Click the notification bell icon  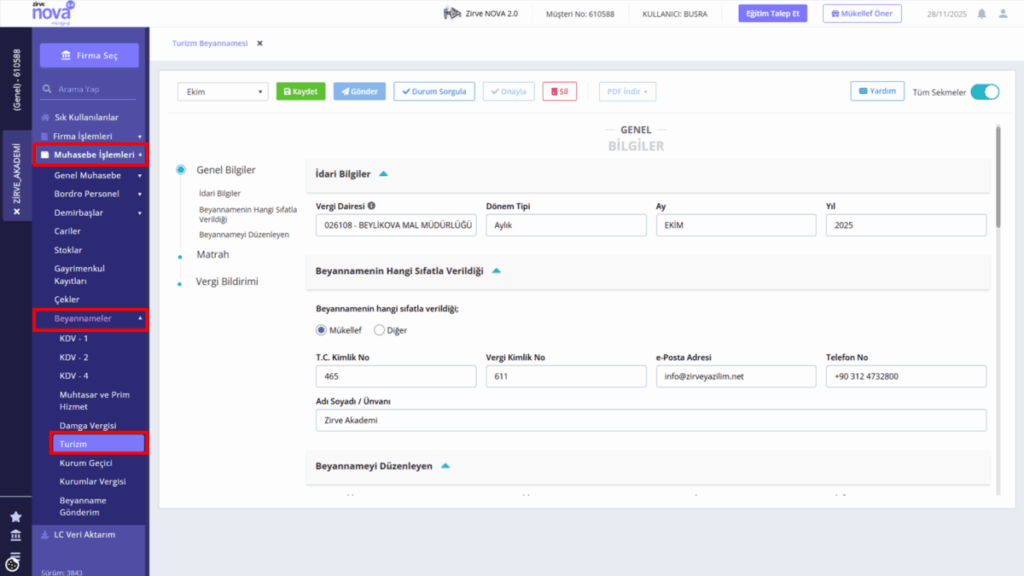pyautogui.click(x=982, y=14)
